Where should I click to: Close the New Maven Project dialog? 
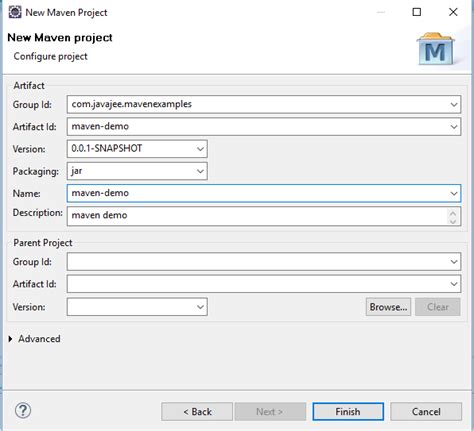(453, 12)
